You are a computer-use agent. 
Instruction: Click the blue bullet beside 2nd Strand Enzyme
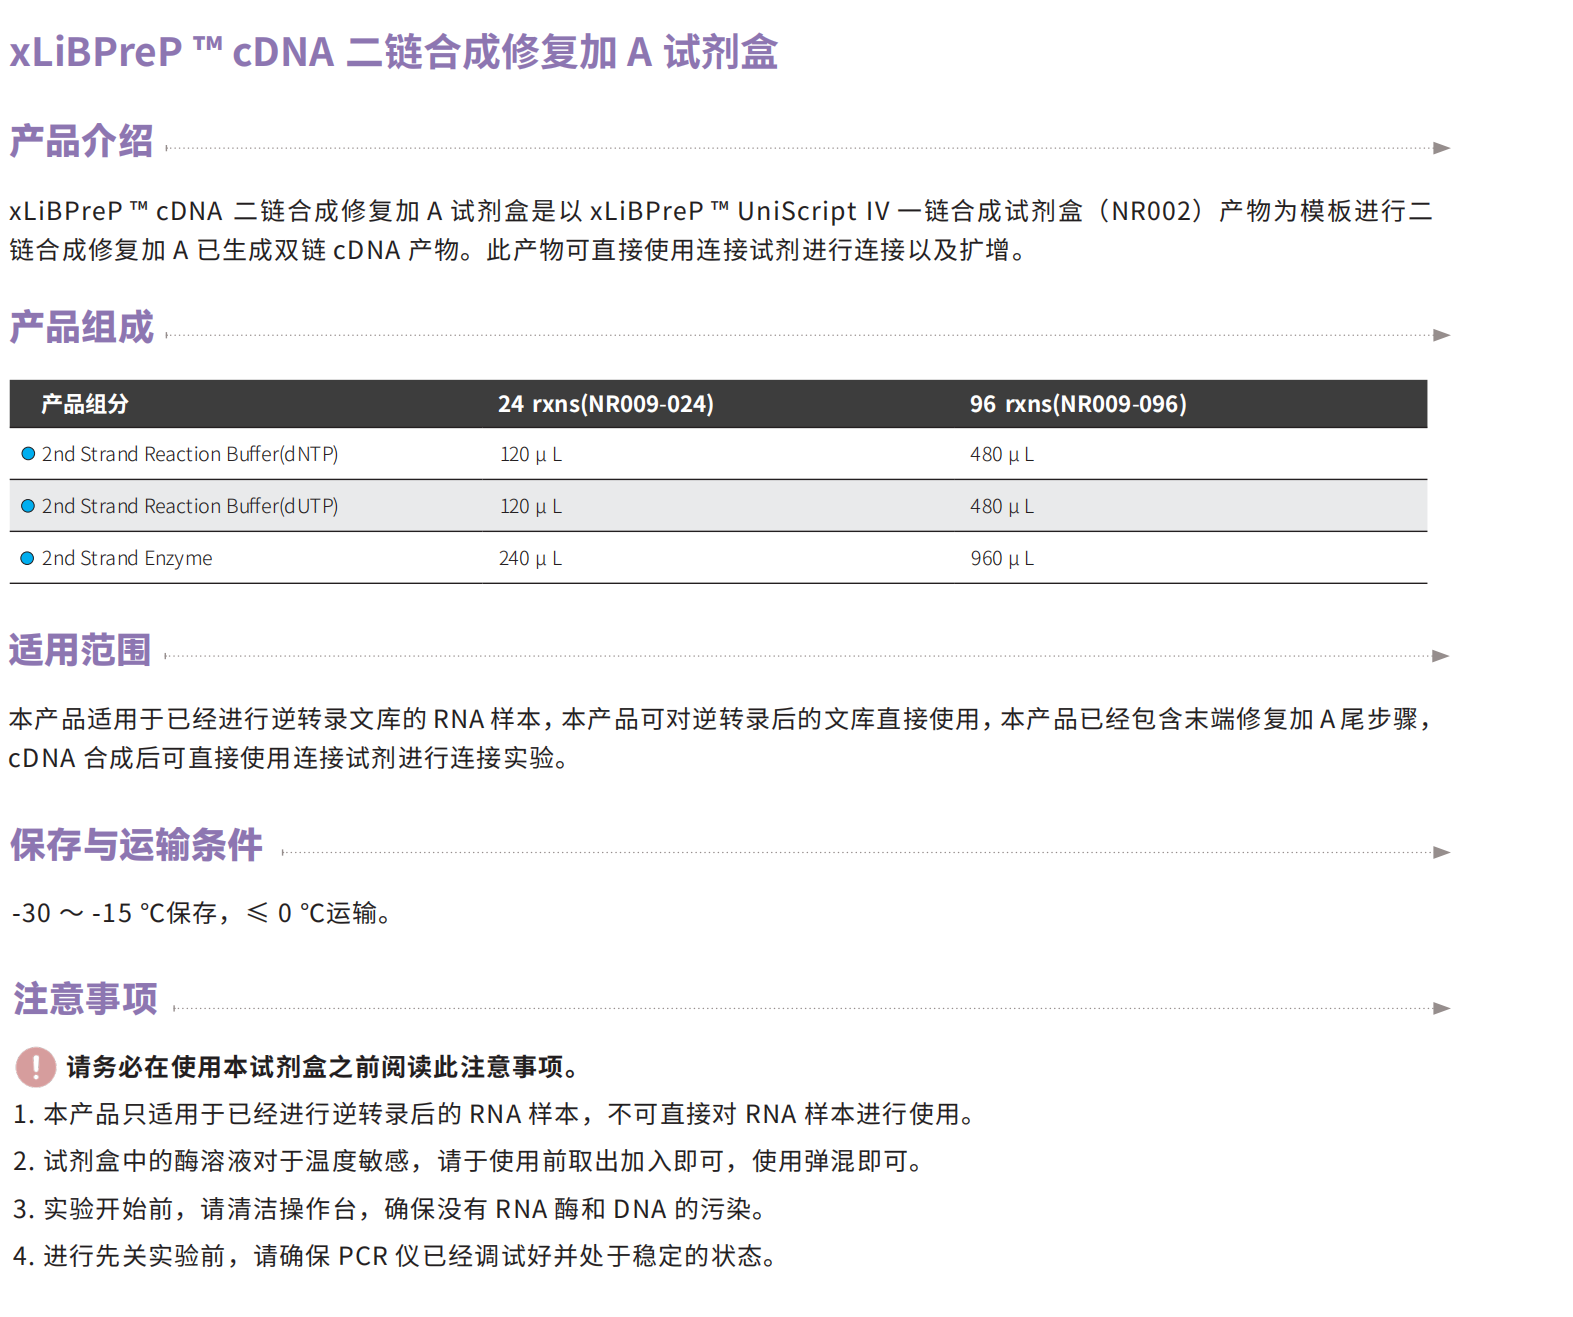[x=28, y=558]
